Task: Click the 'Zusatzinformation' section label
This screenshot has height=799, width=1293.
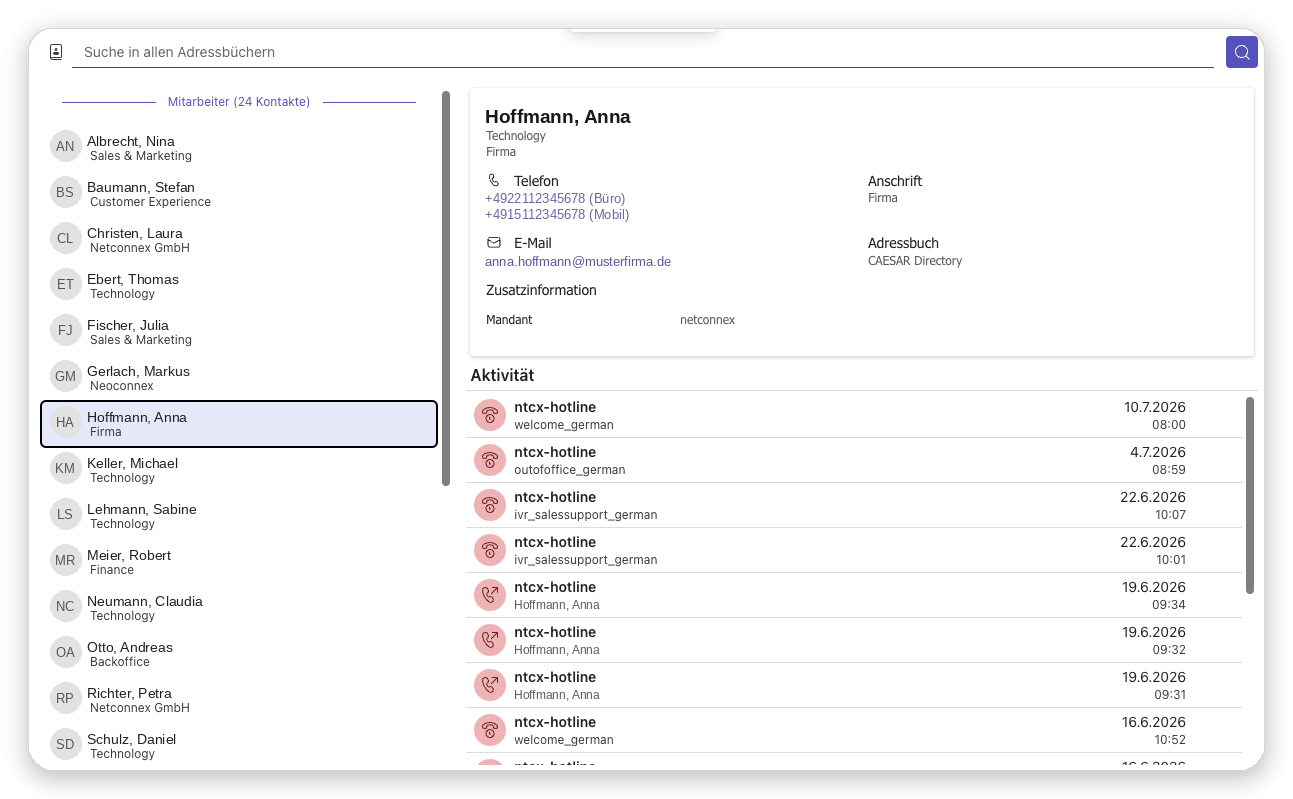Action: 541,290
